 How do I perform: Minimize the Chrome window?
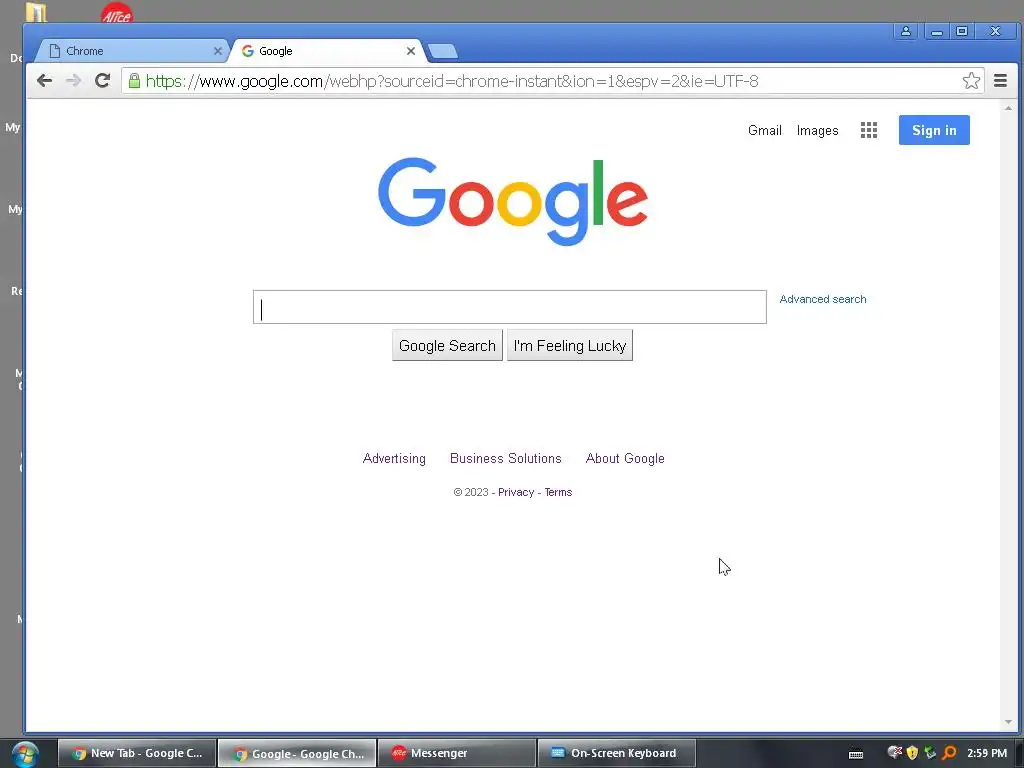coord(936,31)
